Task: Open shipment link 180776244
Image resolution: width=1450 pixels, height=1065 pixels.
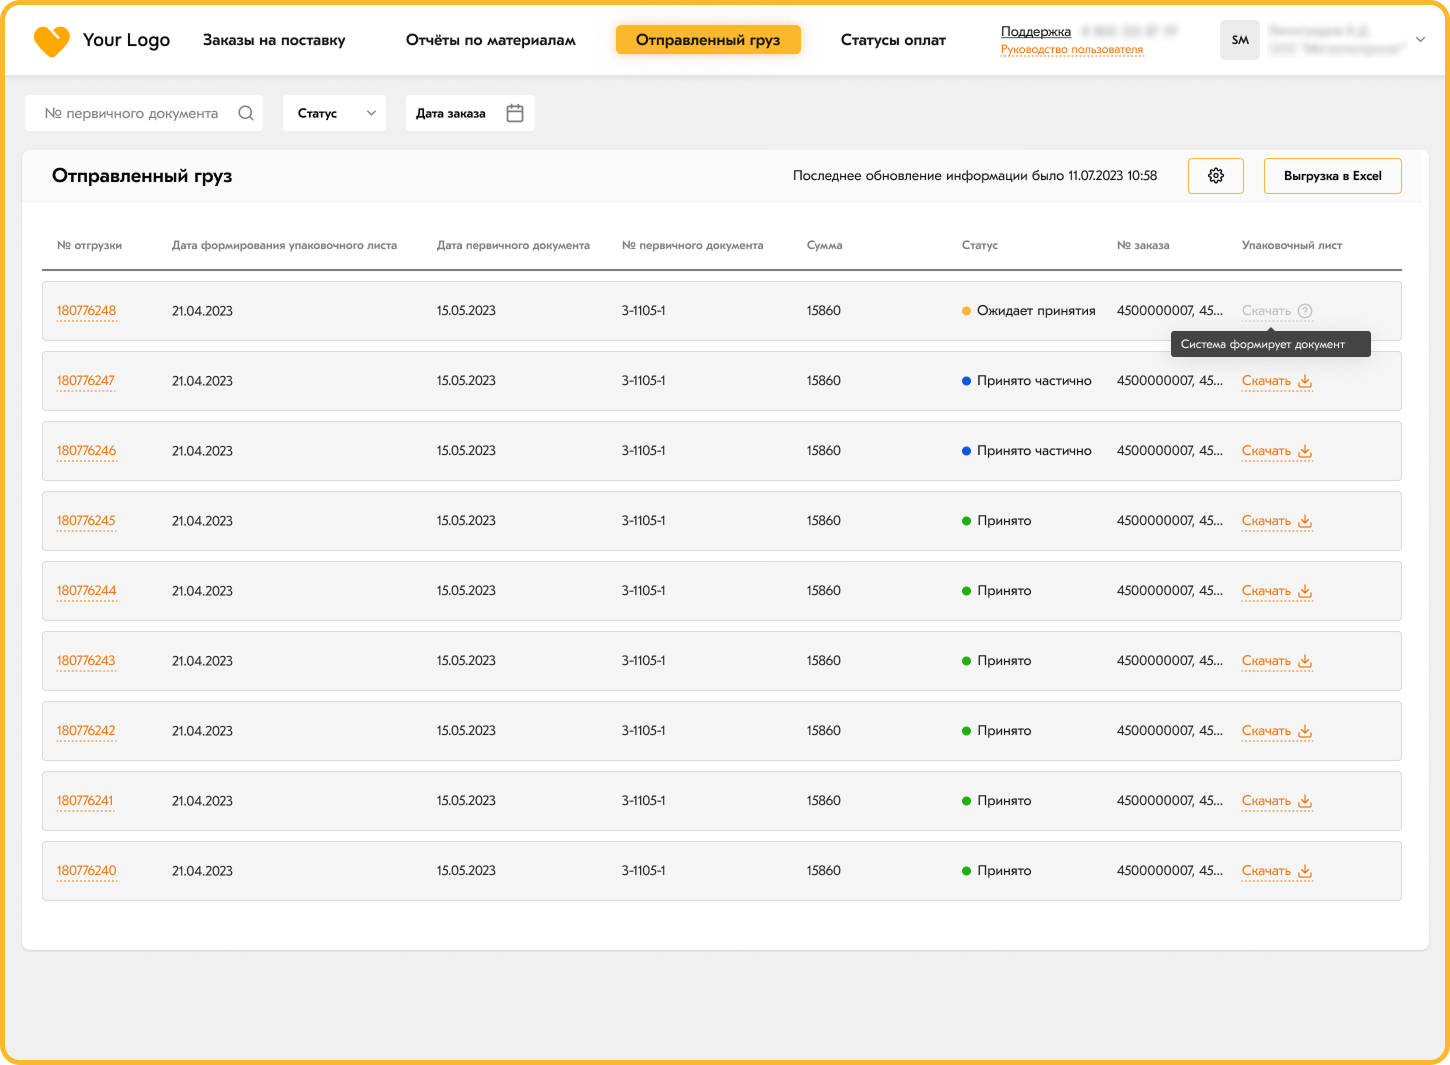Action: point(86,591)
